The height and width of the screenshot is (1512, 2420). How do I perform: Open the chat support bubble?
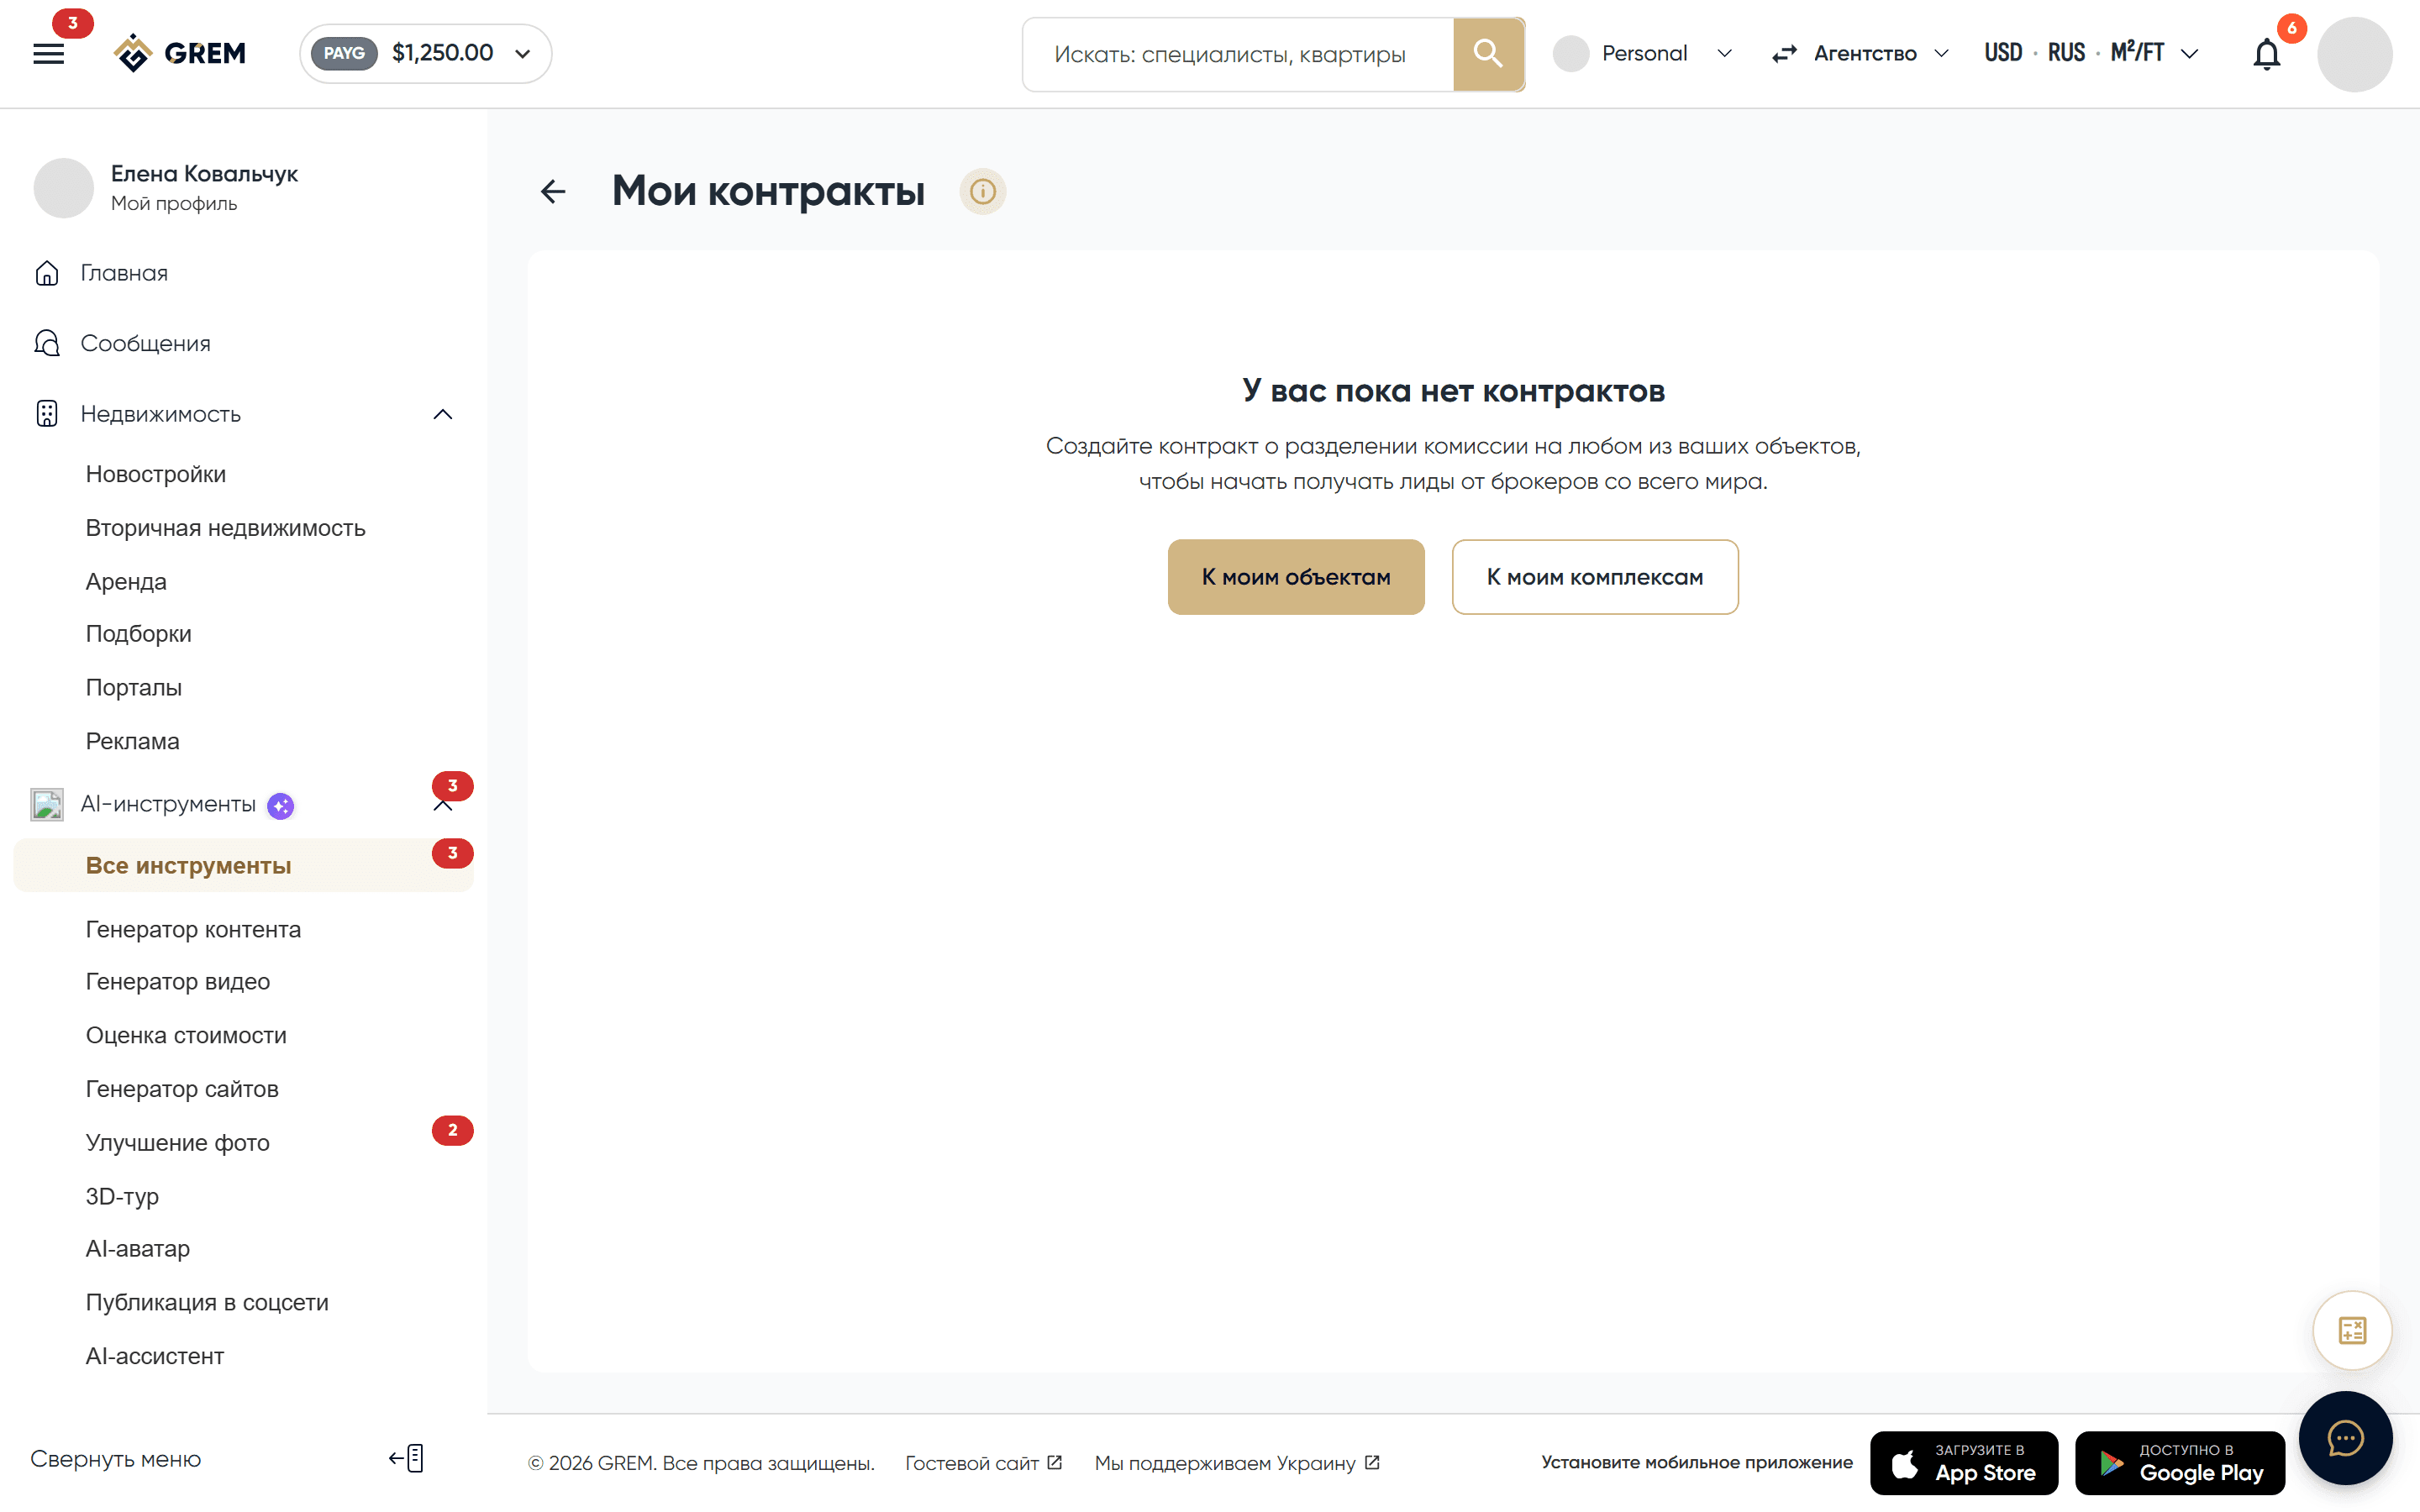point(2345,1439)
